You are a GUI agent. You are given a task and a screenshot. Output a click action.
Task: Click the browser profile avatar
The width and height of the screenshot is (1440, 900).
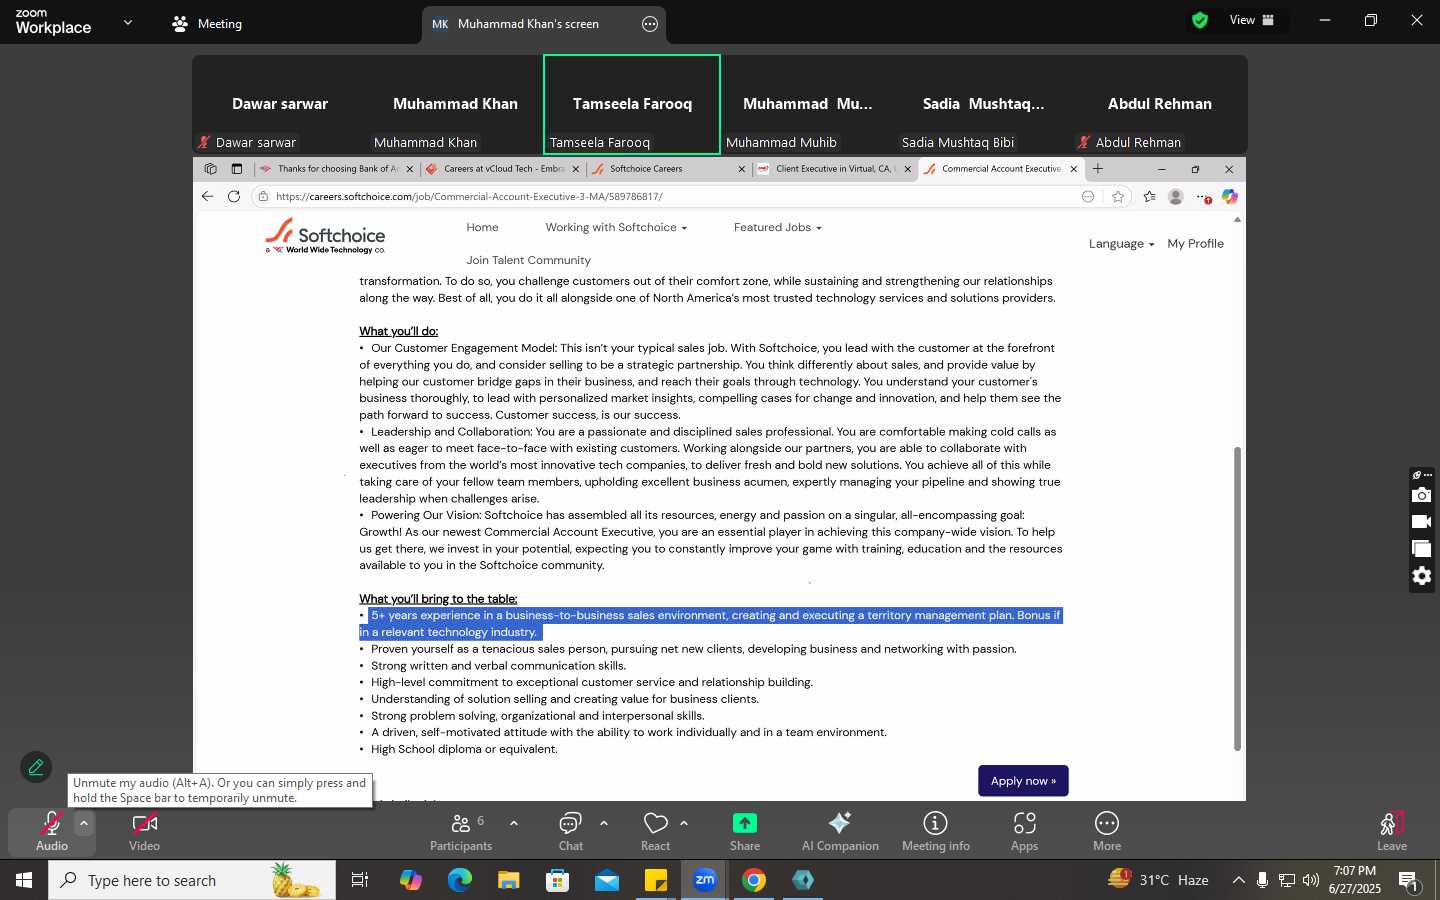click(1176, 197)
